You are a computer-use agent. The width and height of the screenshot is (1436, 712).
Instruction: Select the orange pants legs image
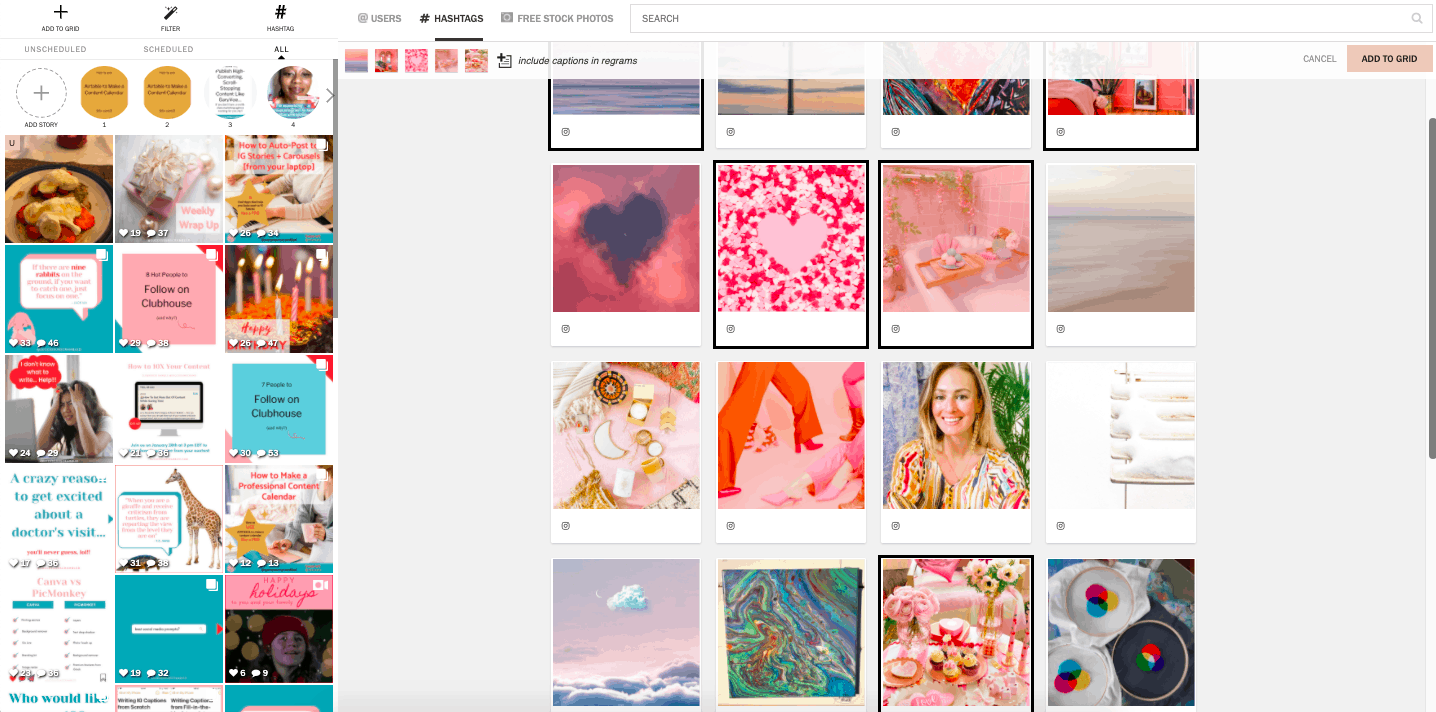pyautogui.click(x=791, y=435)
